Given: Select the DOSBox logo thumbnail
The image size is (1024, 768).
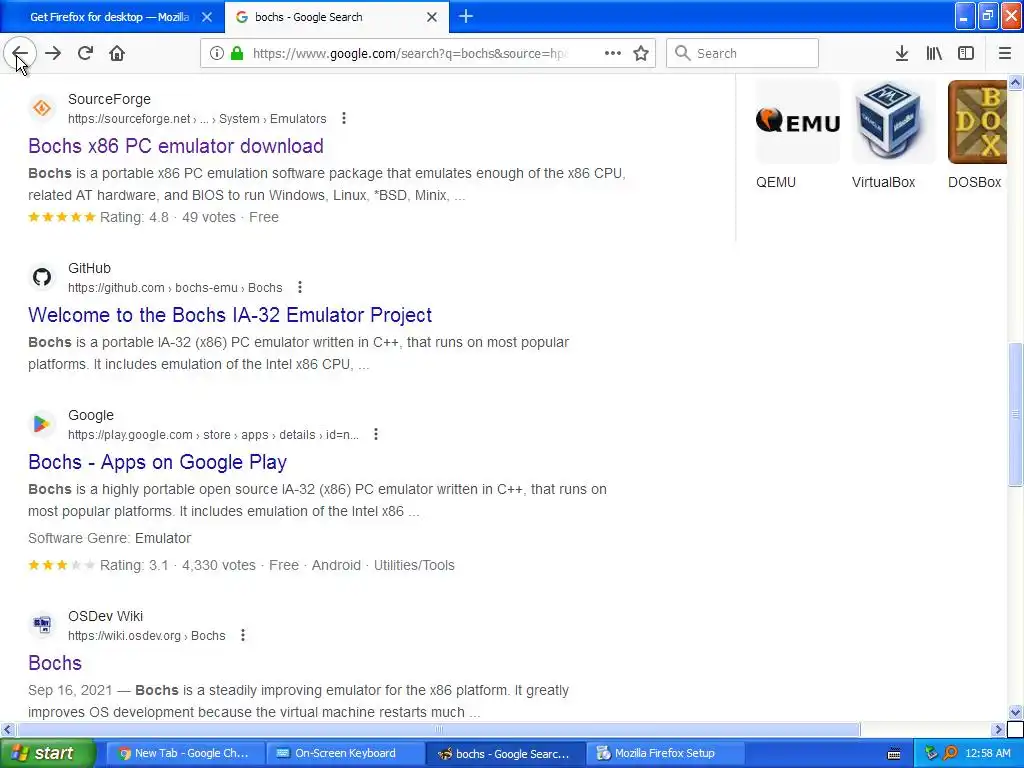Looking at the screenshot, I should pyautogui.click(x=978, y=121).
